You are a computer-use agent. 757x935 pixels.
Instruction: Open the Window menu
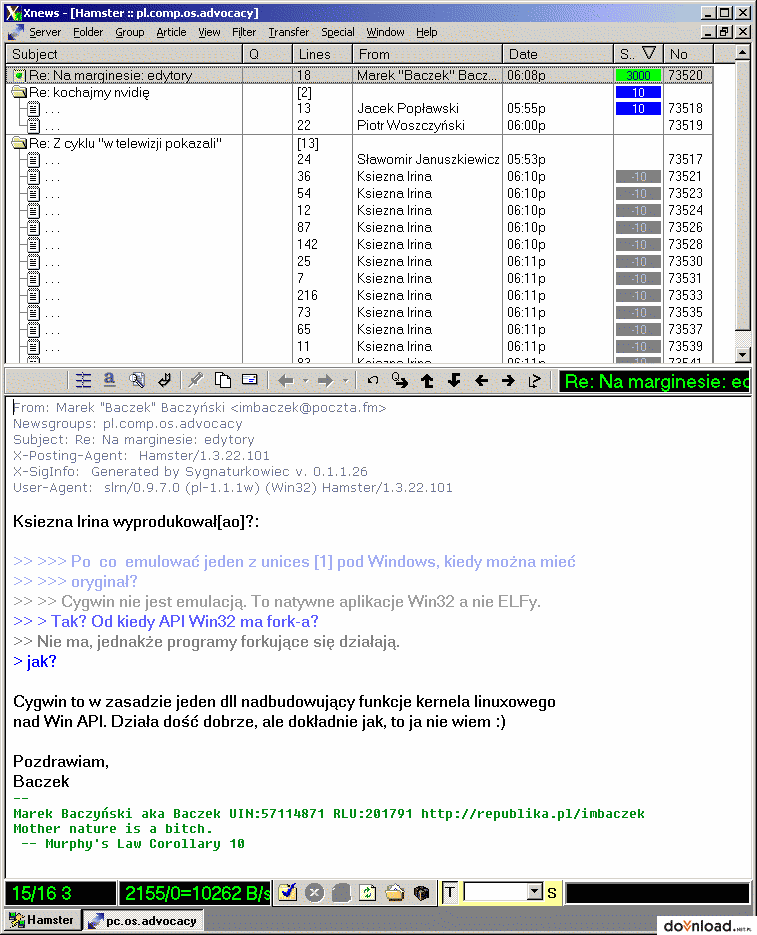coord(385,32)
